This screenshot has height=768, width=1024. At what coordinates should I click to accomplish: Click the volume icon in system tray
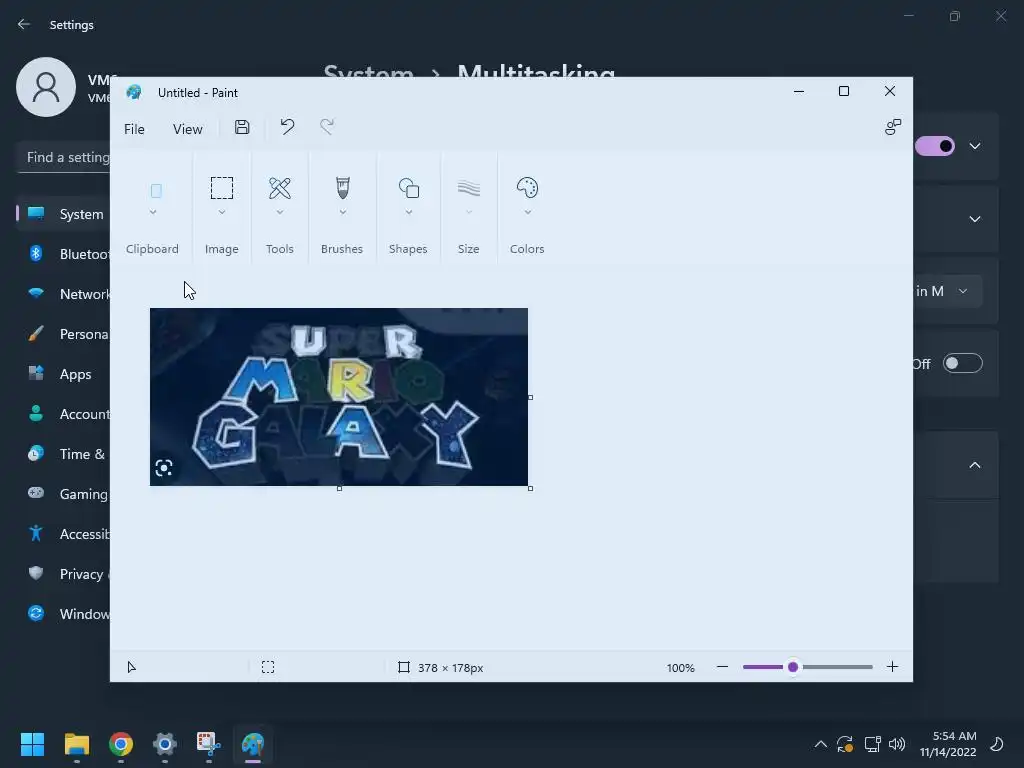point(897,743)
